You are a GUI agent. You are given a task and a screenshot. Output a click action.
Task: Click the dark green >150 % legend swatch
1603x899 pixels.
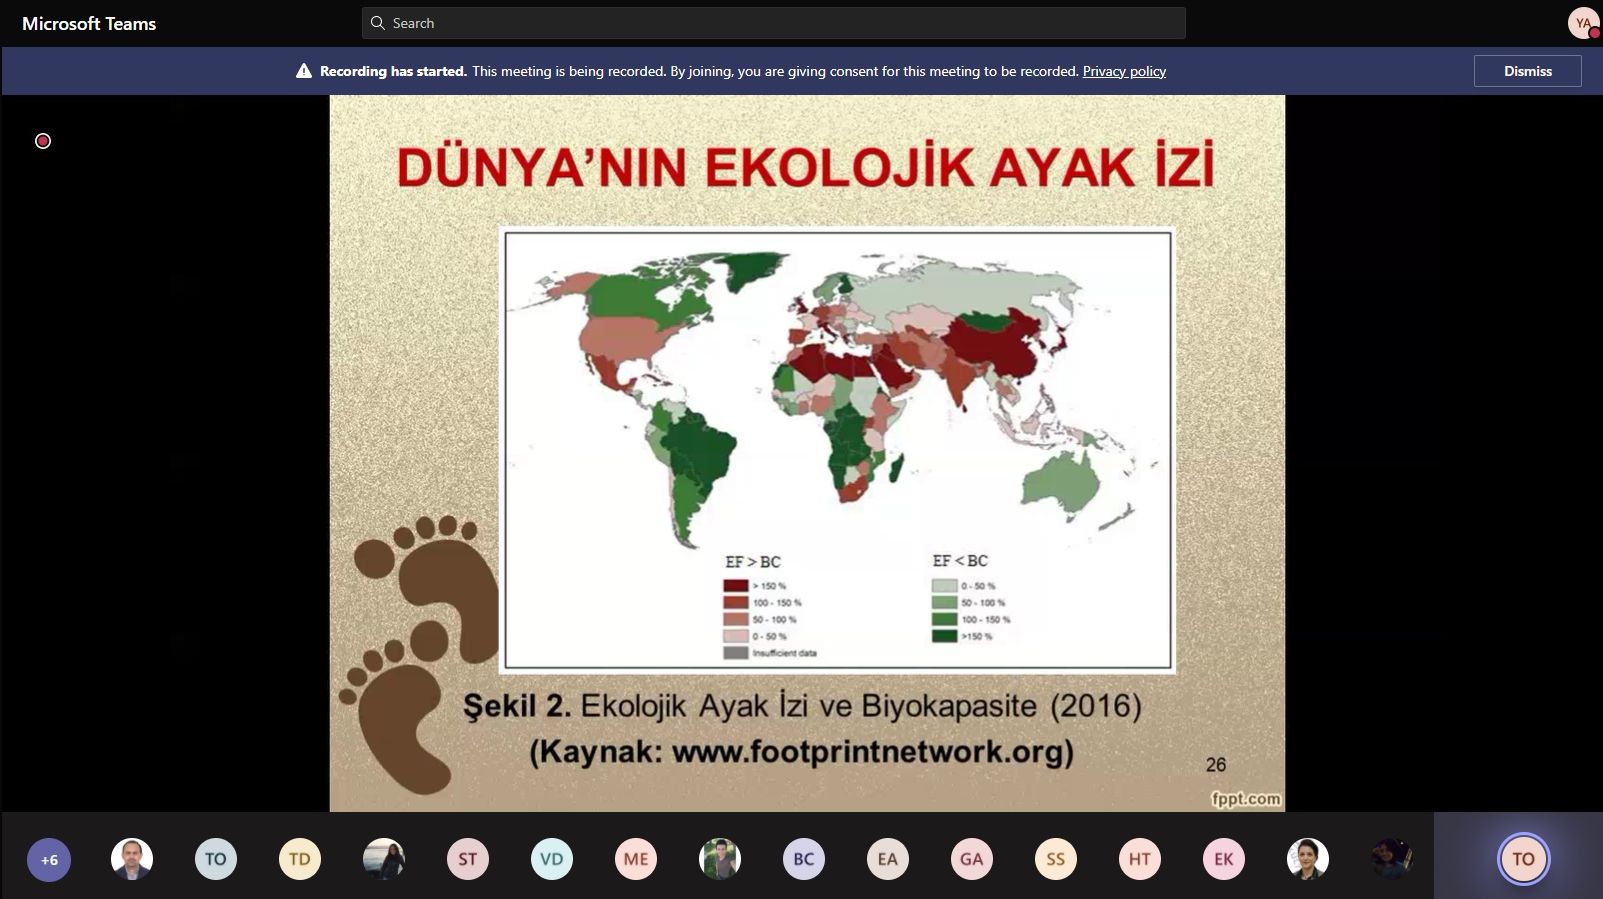pos(944,636)
